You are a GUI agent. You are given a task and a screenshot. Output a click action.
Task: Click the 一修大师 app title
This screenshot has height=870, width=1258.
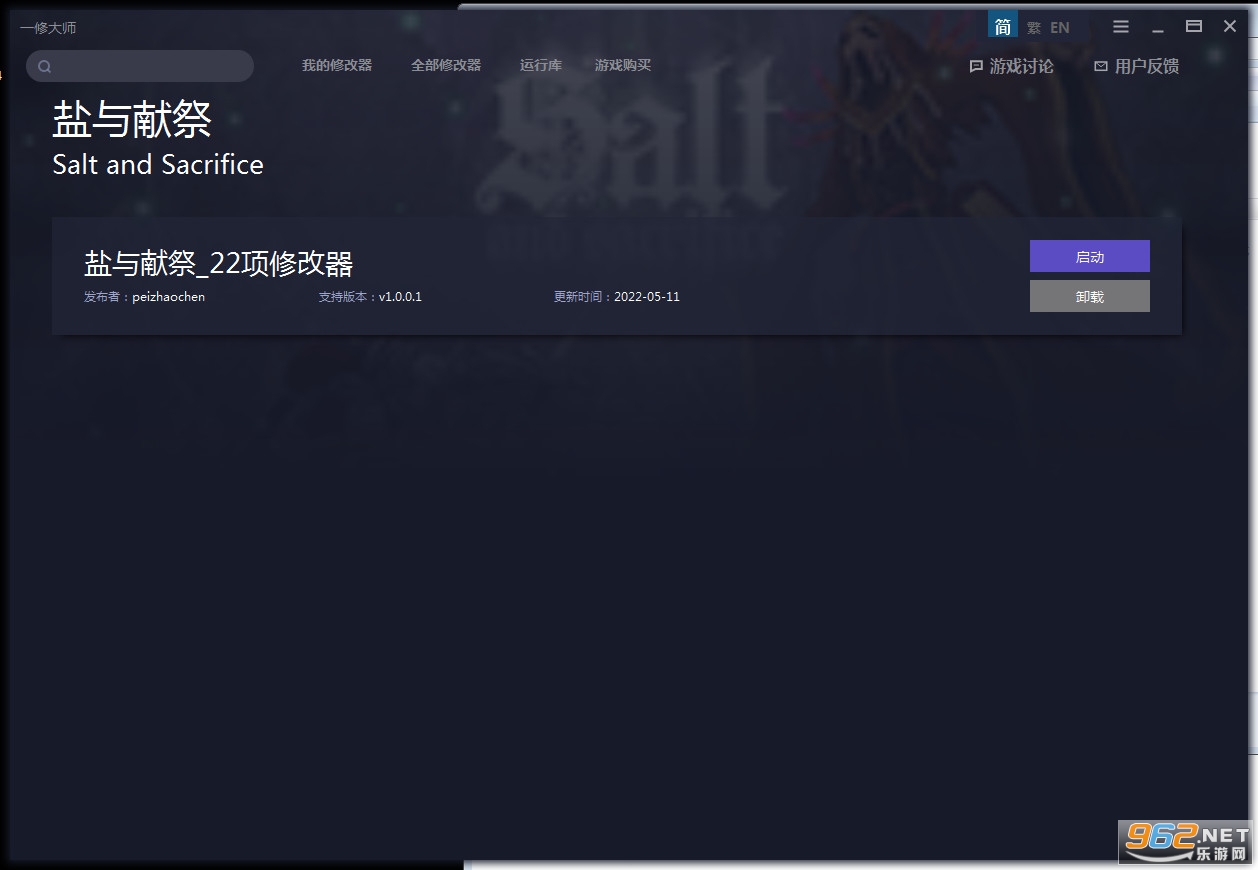48,28
